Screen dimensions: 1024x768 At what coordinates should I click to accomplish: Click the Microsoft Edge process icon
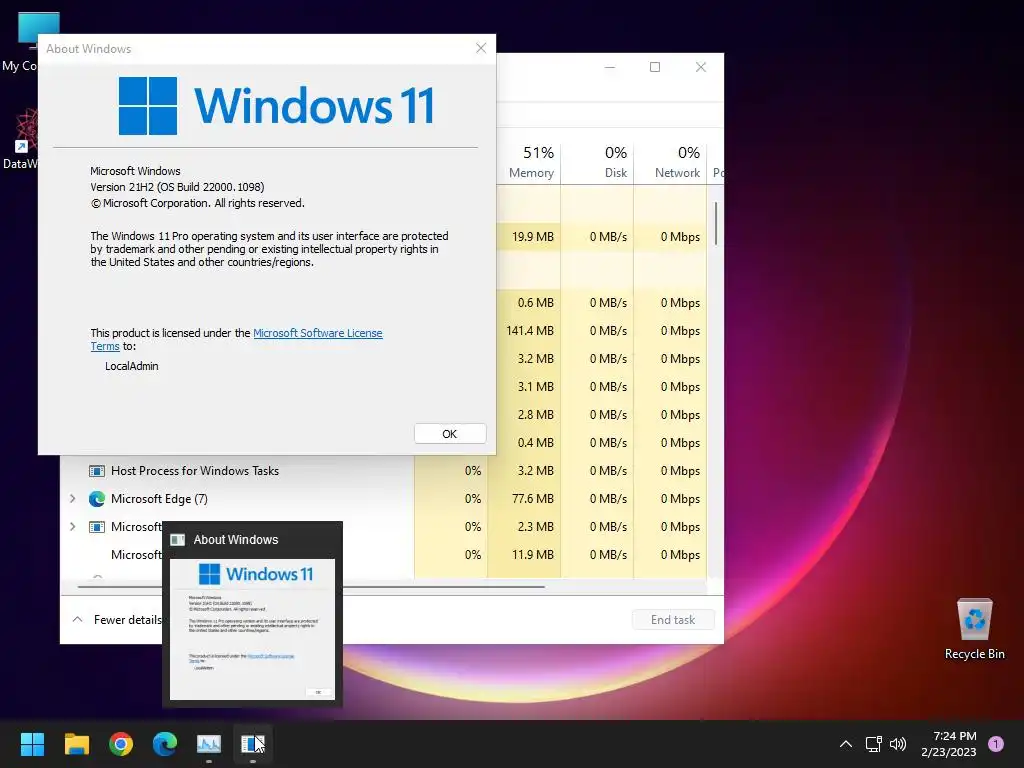[x=97, y=499]
